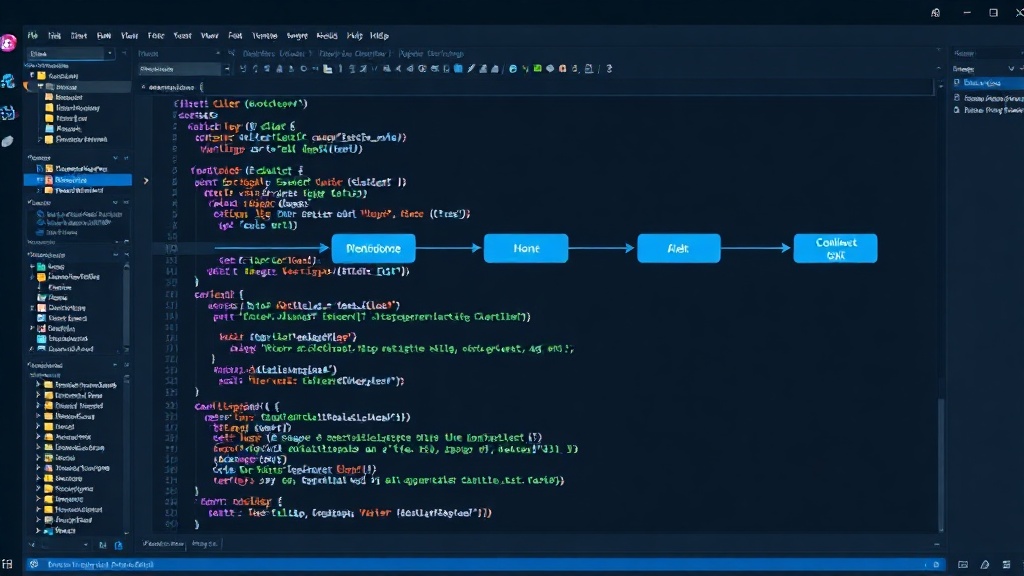Click the gray blob icon in left sidebar
Image resolution: width=1024 pixels, height=576 pixels.
pyautogui.click(x=7, y=141)
